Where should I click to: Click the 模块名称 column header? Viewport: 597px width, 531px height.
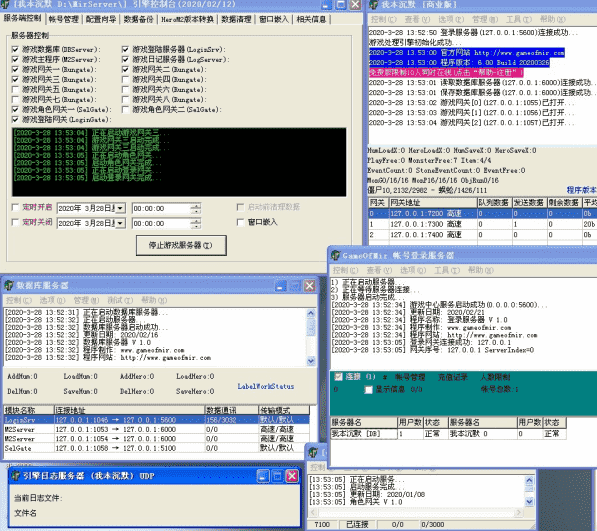[x=29, y=410]
